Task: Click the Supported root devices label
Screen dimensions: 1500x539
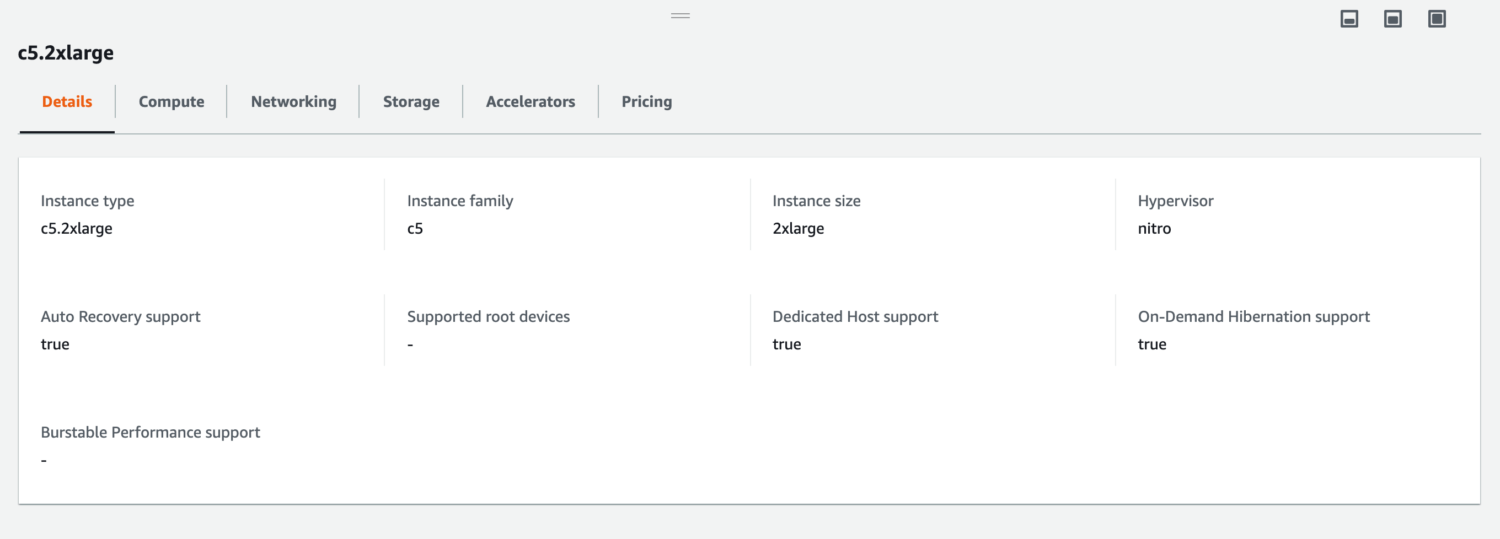Action: pyautogui.click(x=488, y=317)
